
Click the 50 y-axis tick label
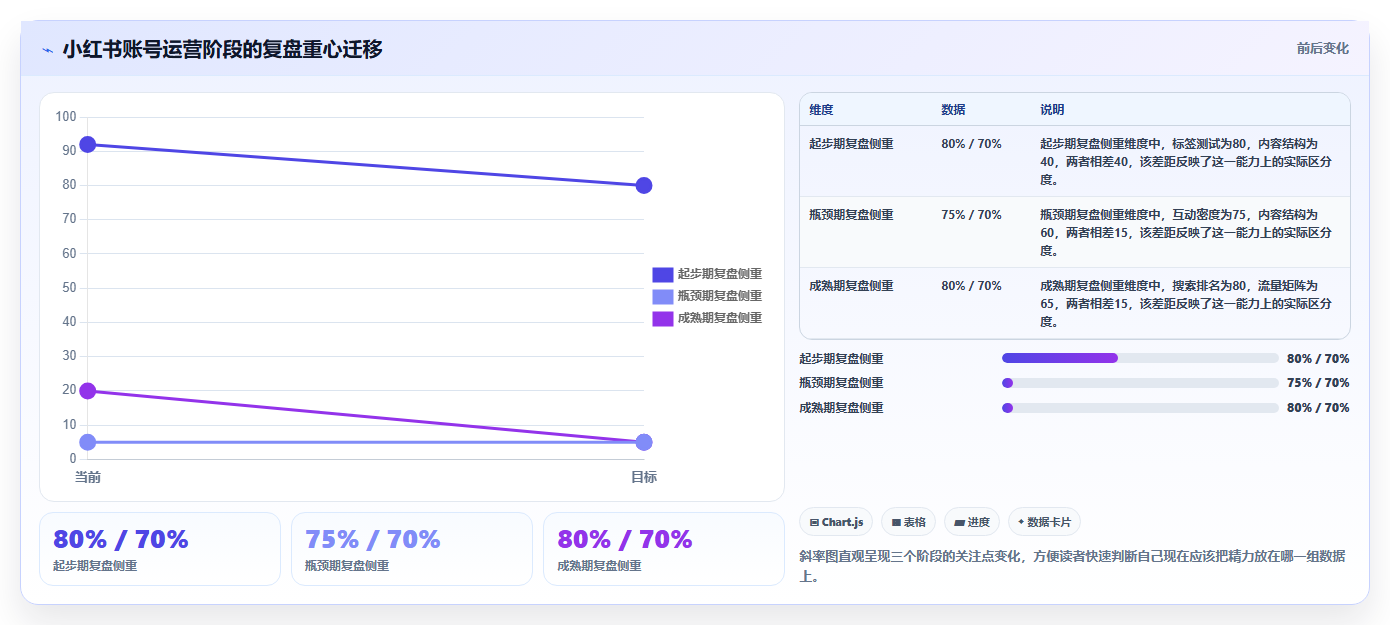point(69,288)
